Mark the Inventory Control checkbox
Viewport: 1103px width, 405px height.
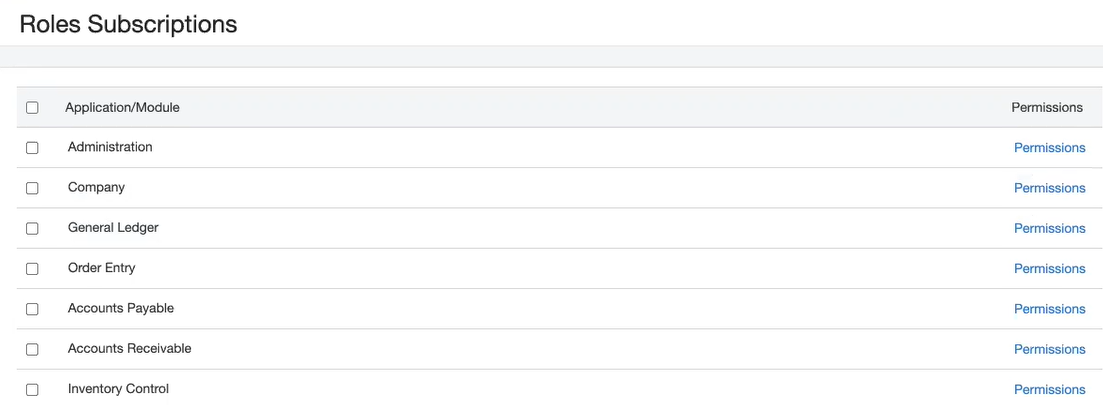(x=32, y=389)
